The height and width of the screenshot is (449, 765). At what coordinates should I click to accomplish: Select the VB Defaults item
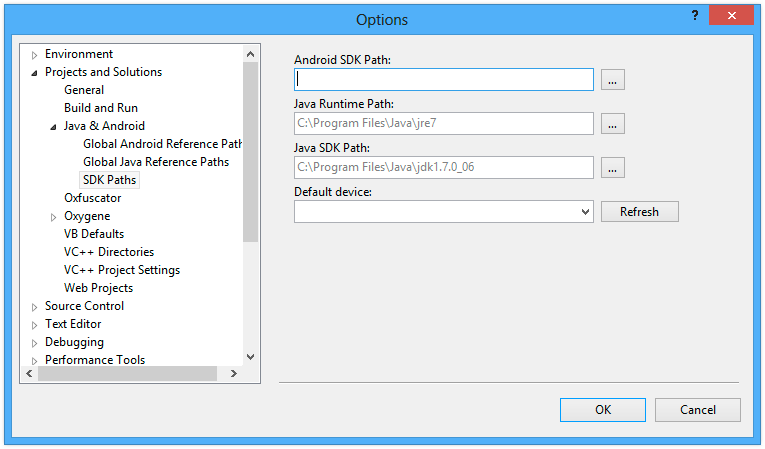click(94, 234)
